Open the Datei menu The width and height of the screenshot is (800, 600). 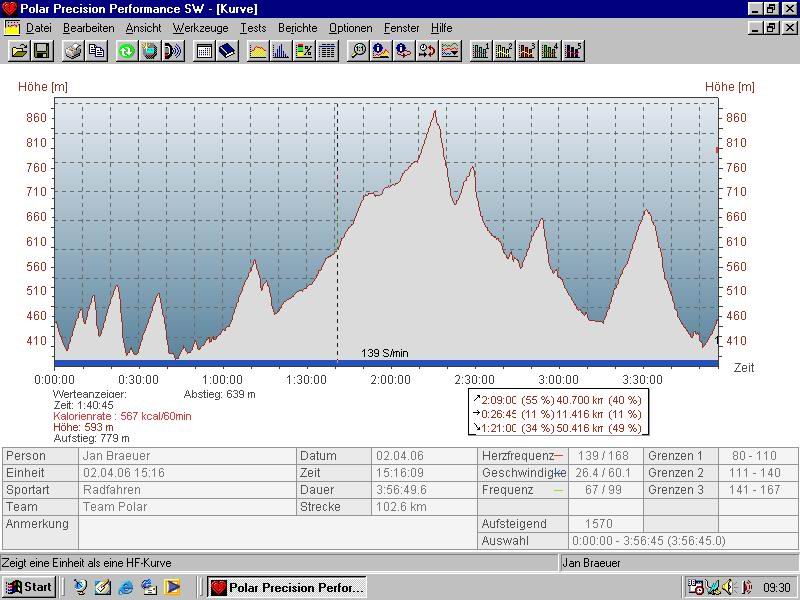[38, 28]
